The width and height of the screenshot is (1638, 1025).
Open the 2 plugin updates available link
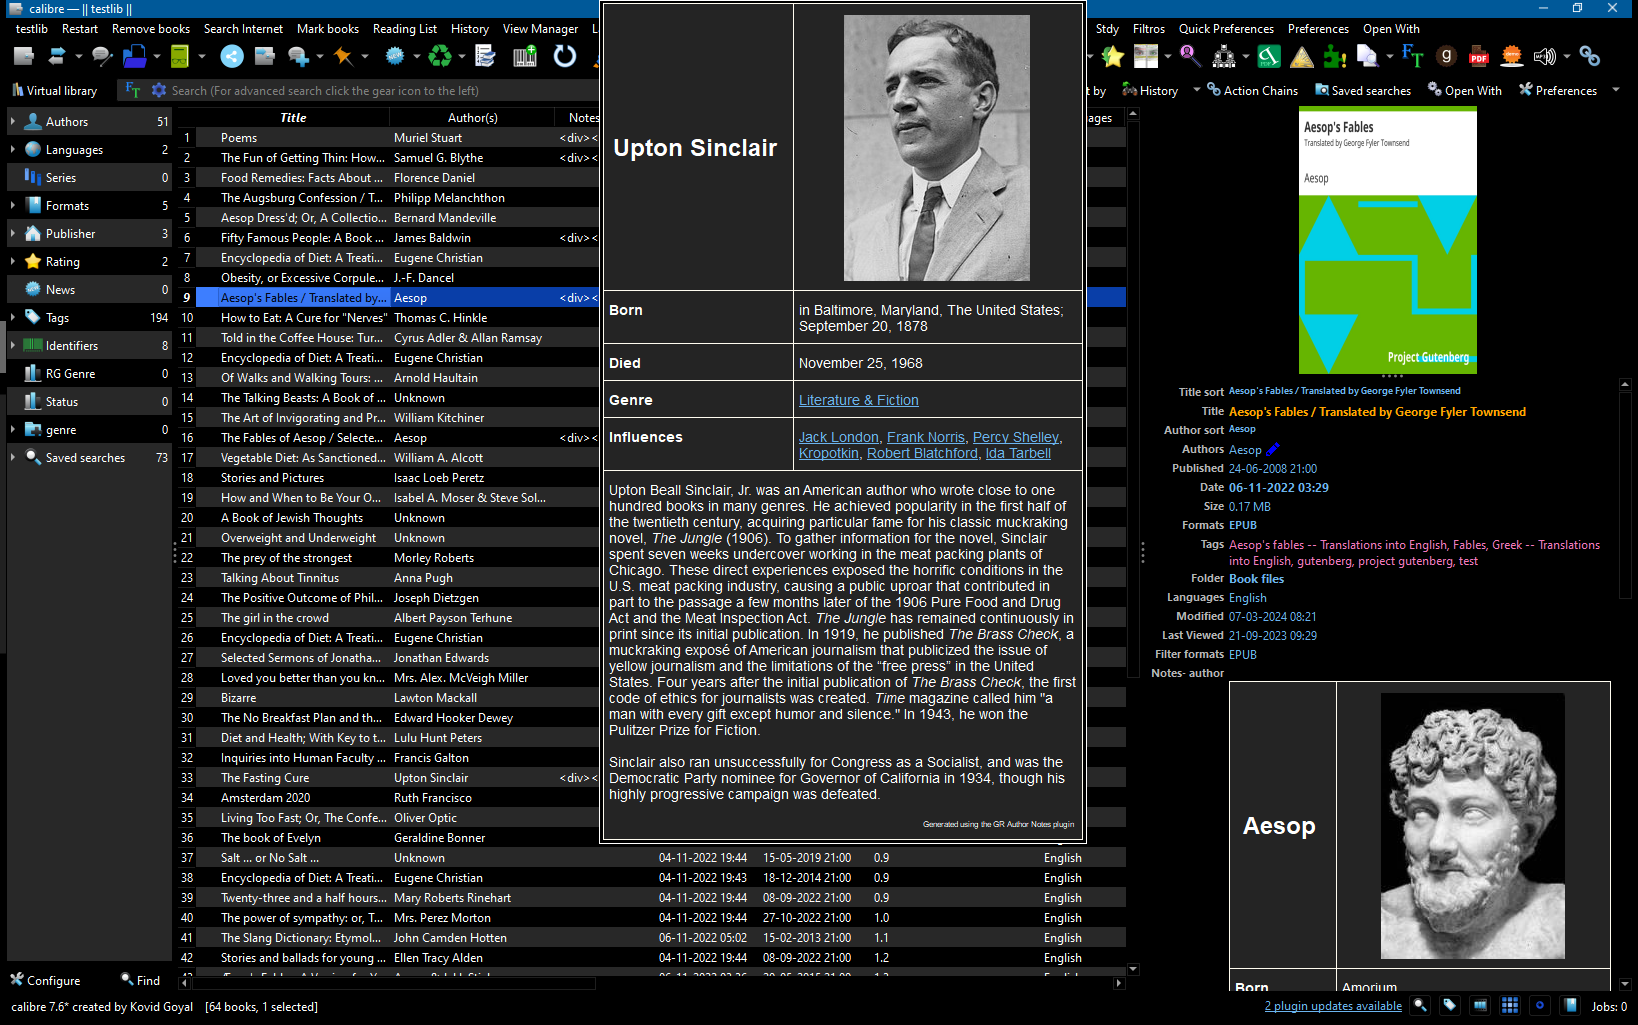[1333, 1006]
